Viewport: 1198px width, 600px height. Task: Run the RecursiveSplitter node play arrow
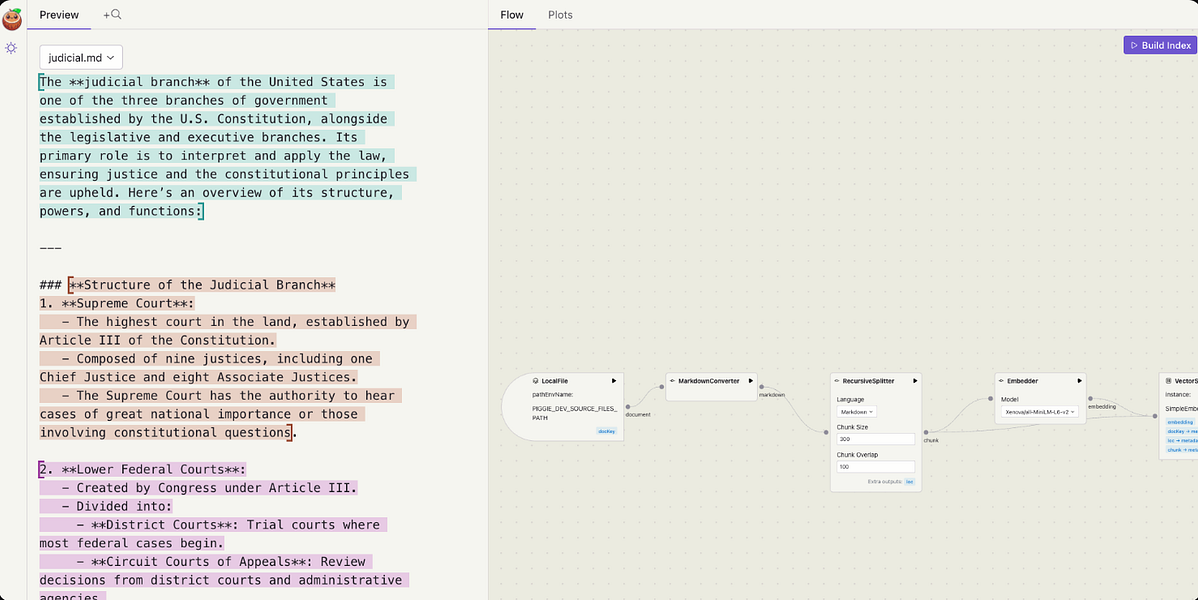(915, 380)
